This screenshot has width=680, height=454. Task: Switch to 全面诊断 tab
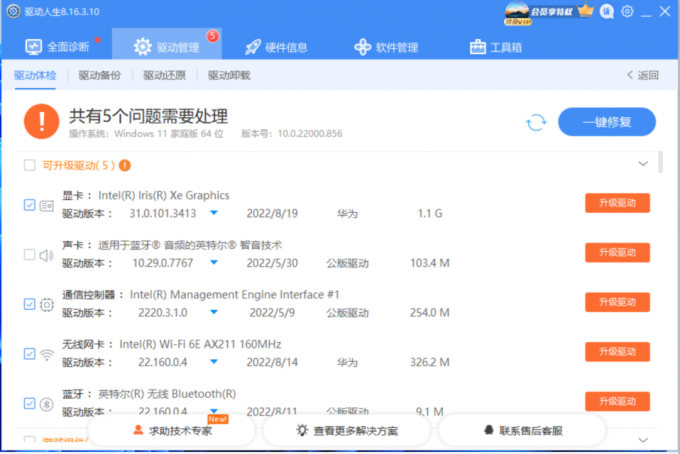[57, 47]
